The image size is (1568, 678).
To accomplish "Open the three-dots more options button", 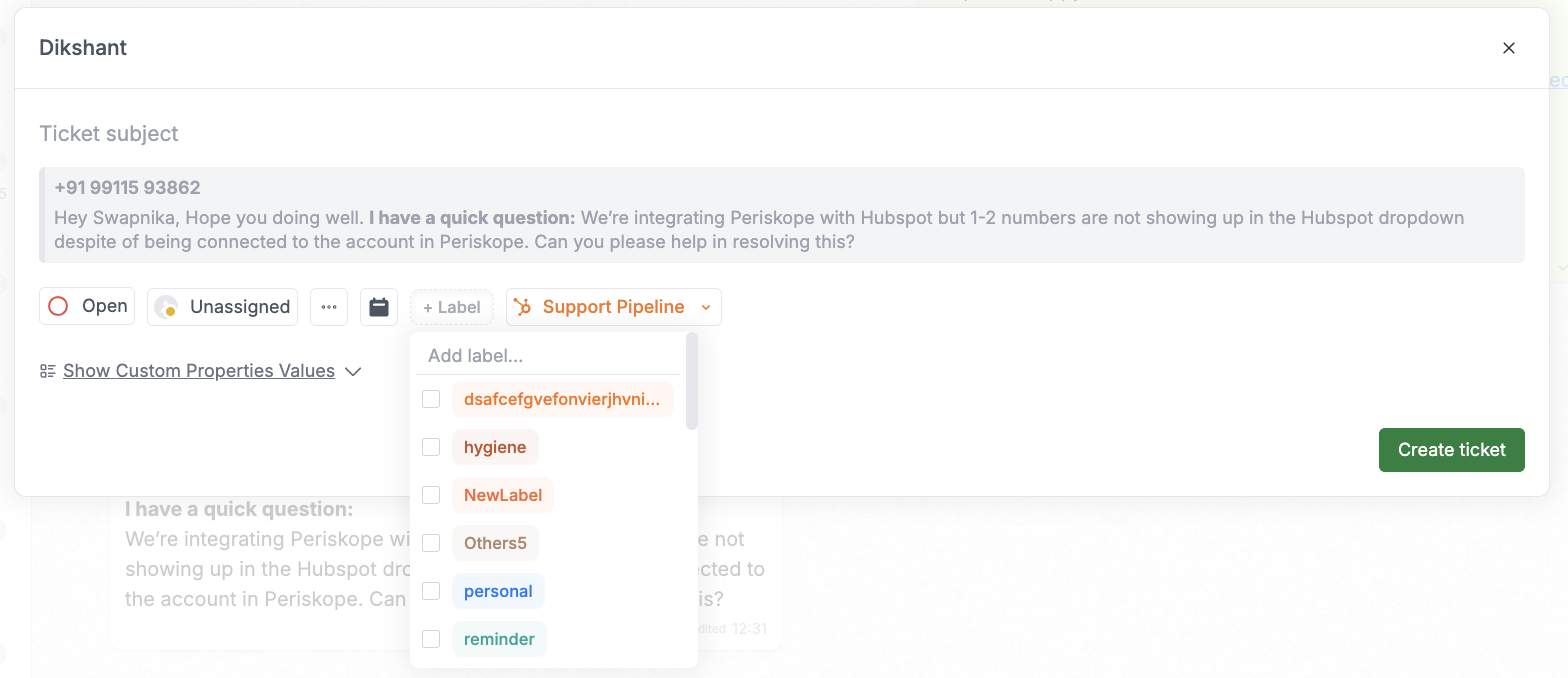I will pyautogui.click(x=329, y=307).
